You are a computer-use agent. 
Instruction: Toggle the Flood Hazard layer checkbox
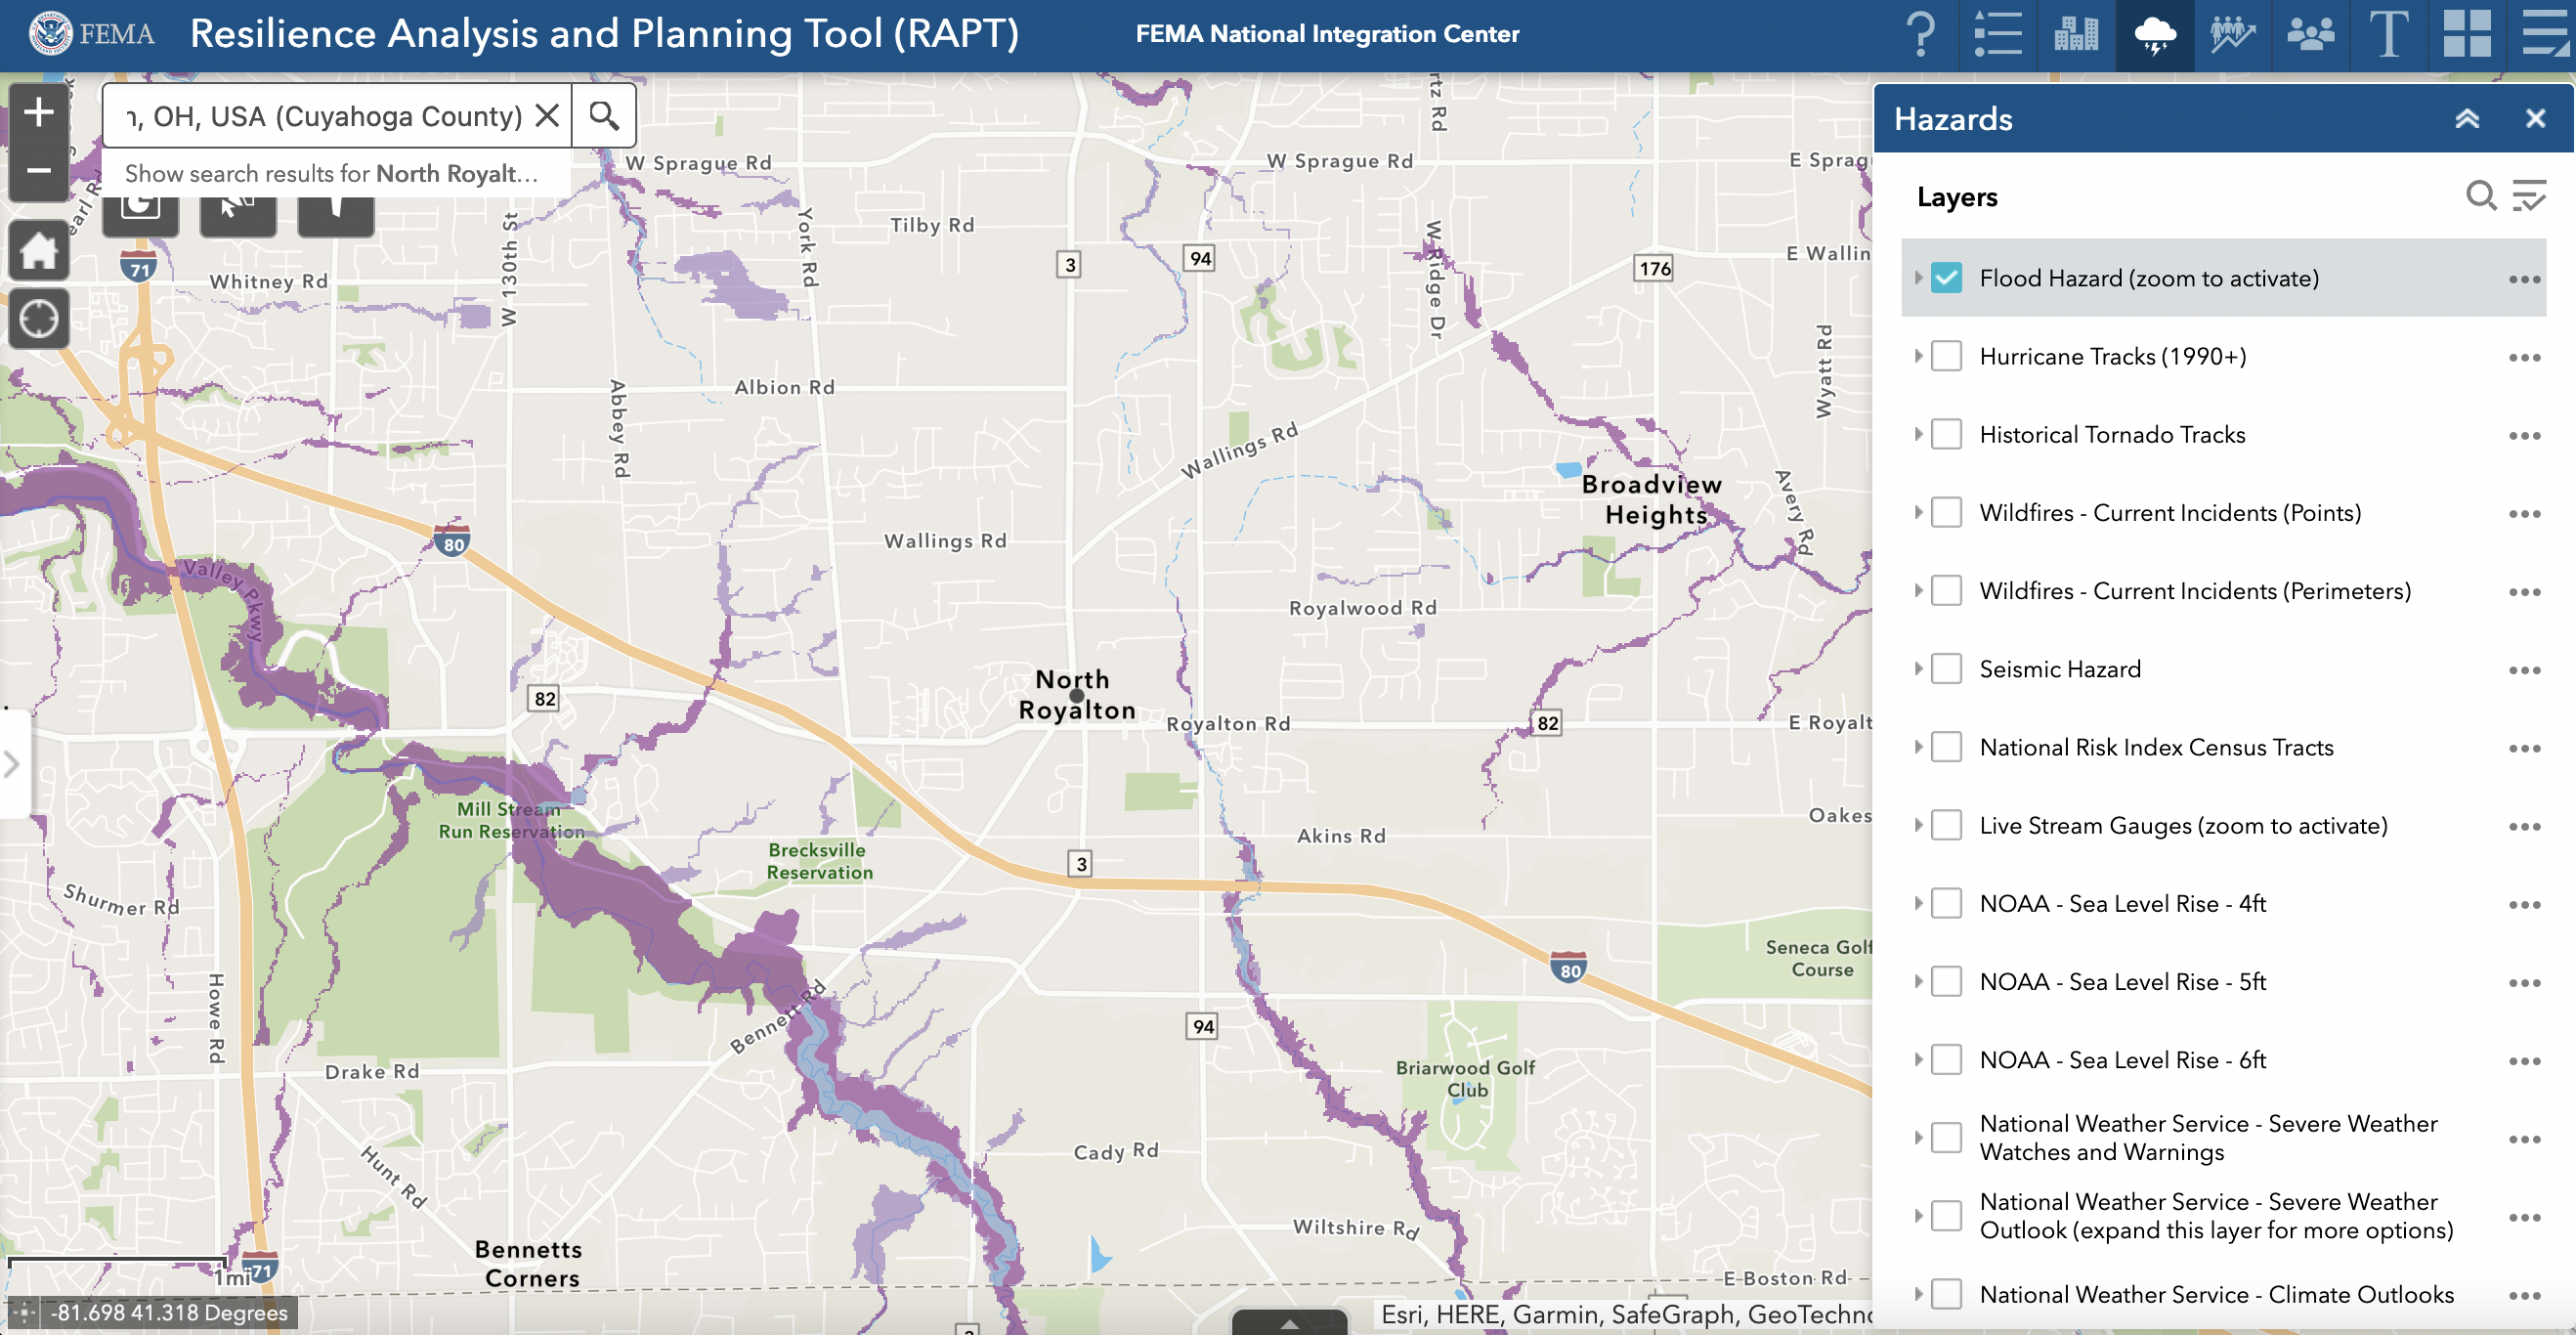pyautogui.click(x=1948, y=278)
